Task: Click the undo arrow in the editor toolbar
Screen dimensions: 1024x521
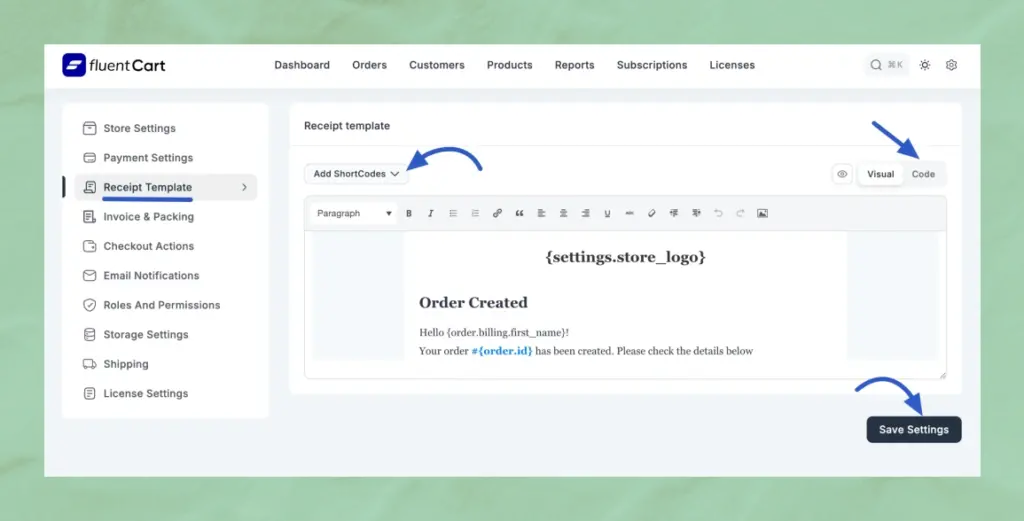Action: (x=718, y=213)
